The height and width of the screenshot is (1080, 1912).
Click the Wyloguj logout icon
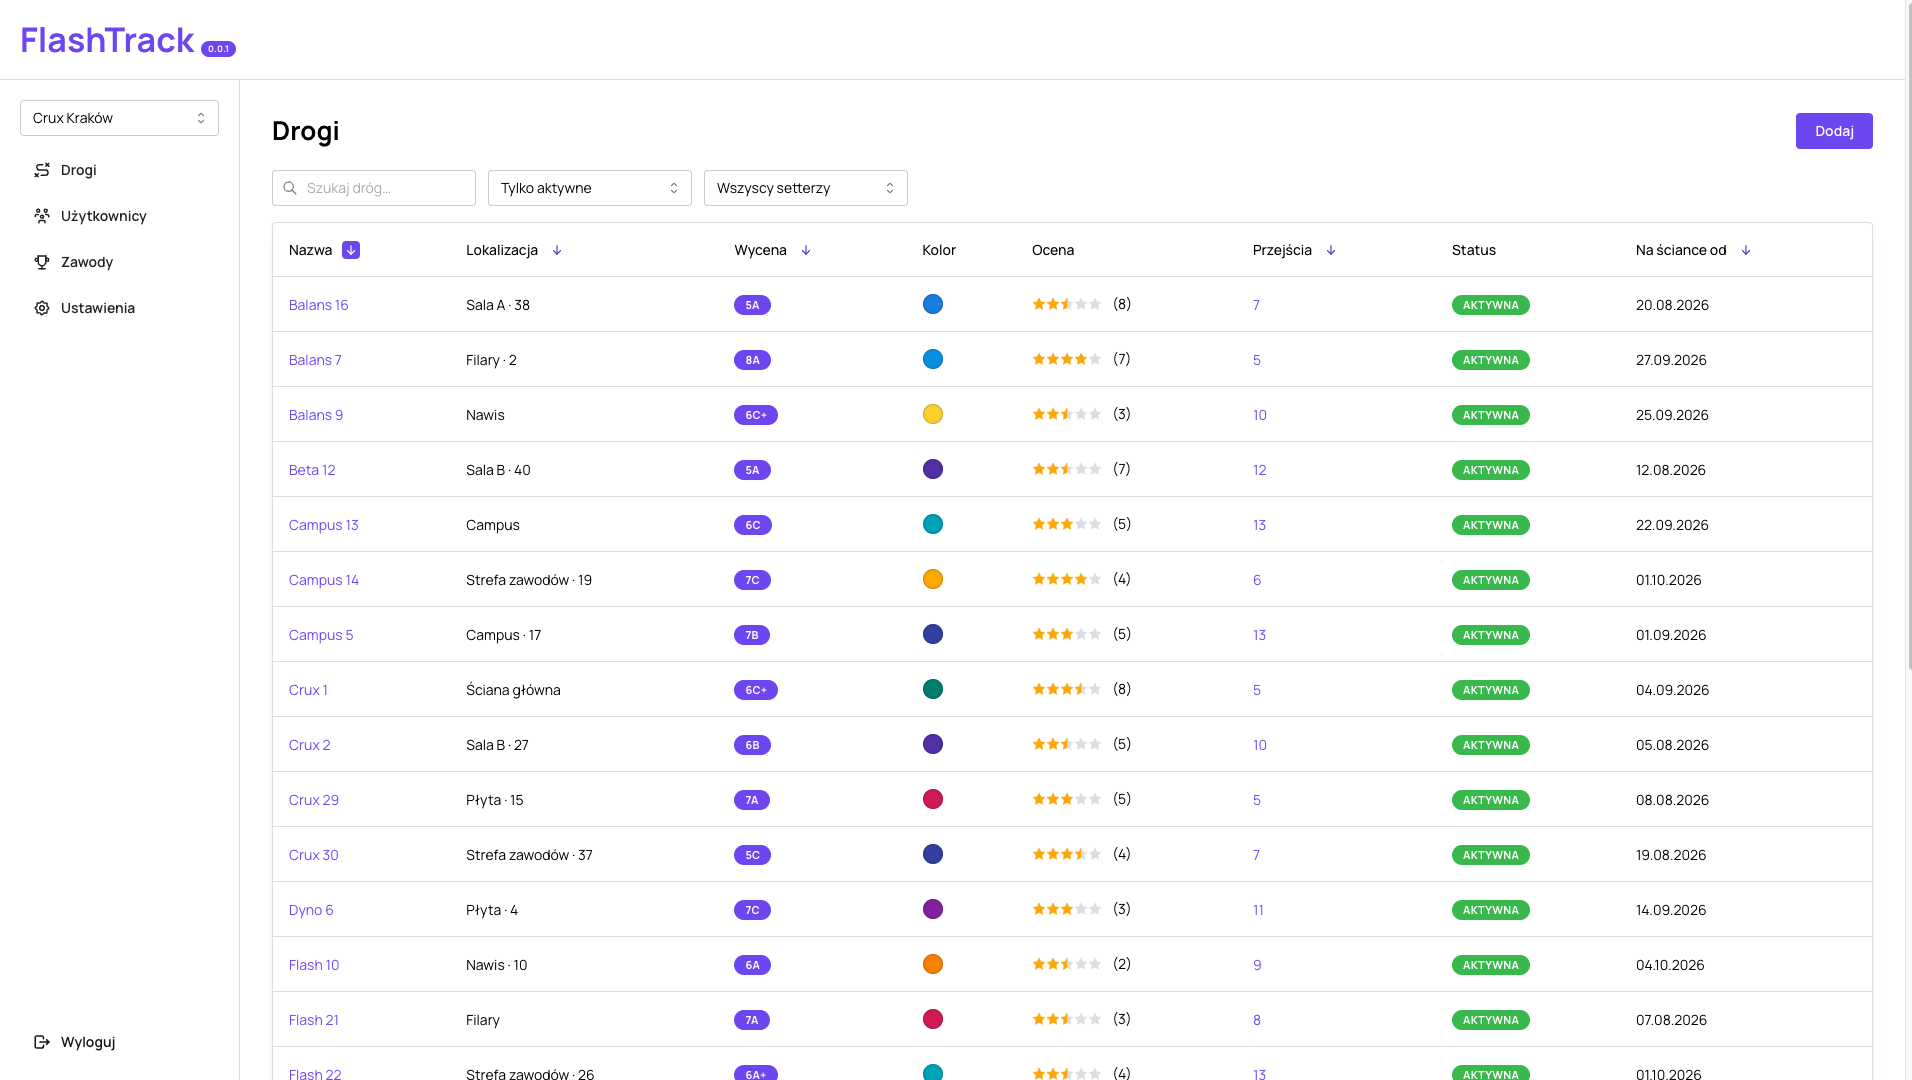pyautogui.click(x=42, y=1042)
